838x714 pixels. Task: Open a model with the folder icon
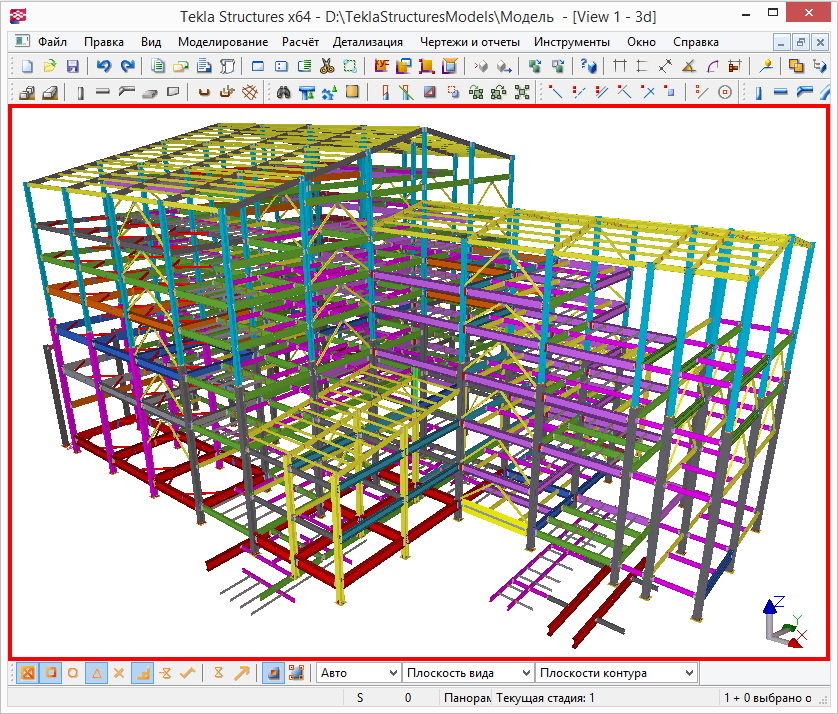49,66
